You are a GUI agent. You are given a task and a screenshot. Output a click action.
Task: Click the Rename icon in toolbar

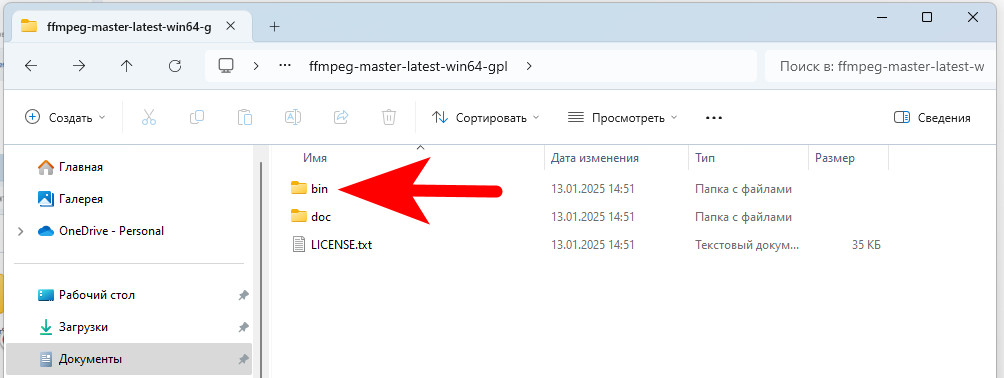tap(293, 117)
